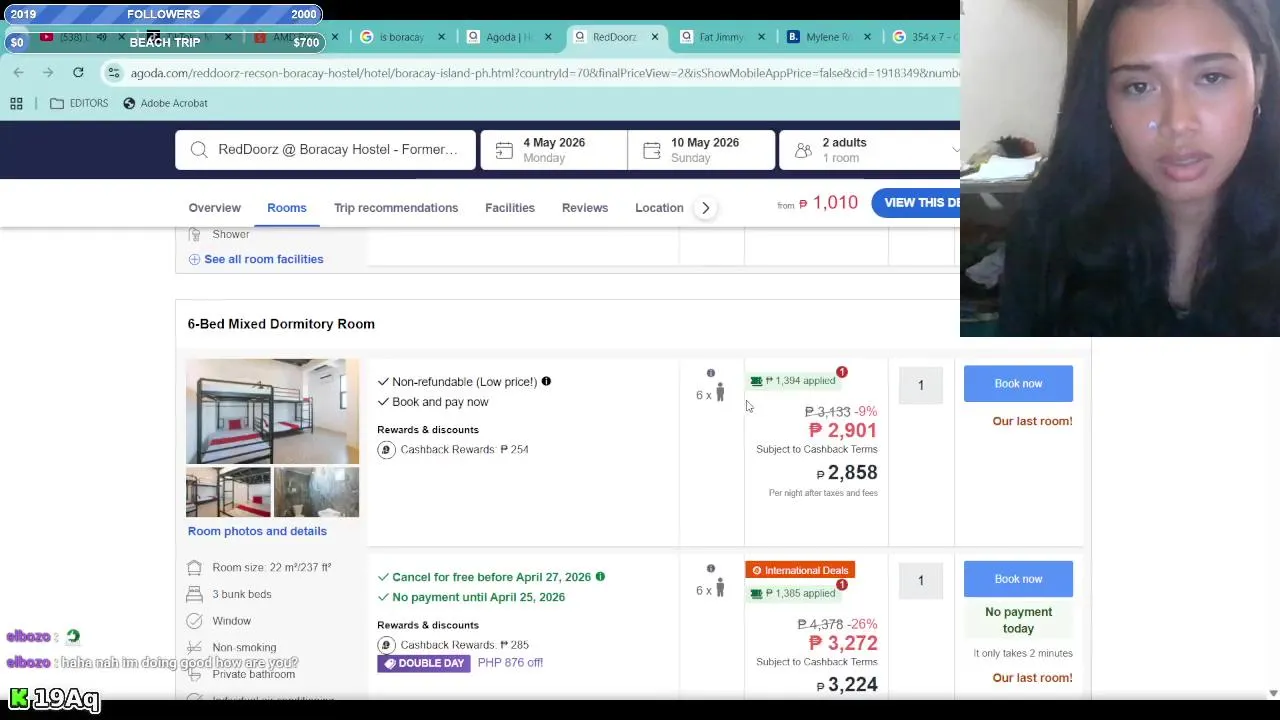Switch to the '354 x 7' Google tab

pos(925,37)
